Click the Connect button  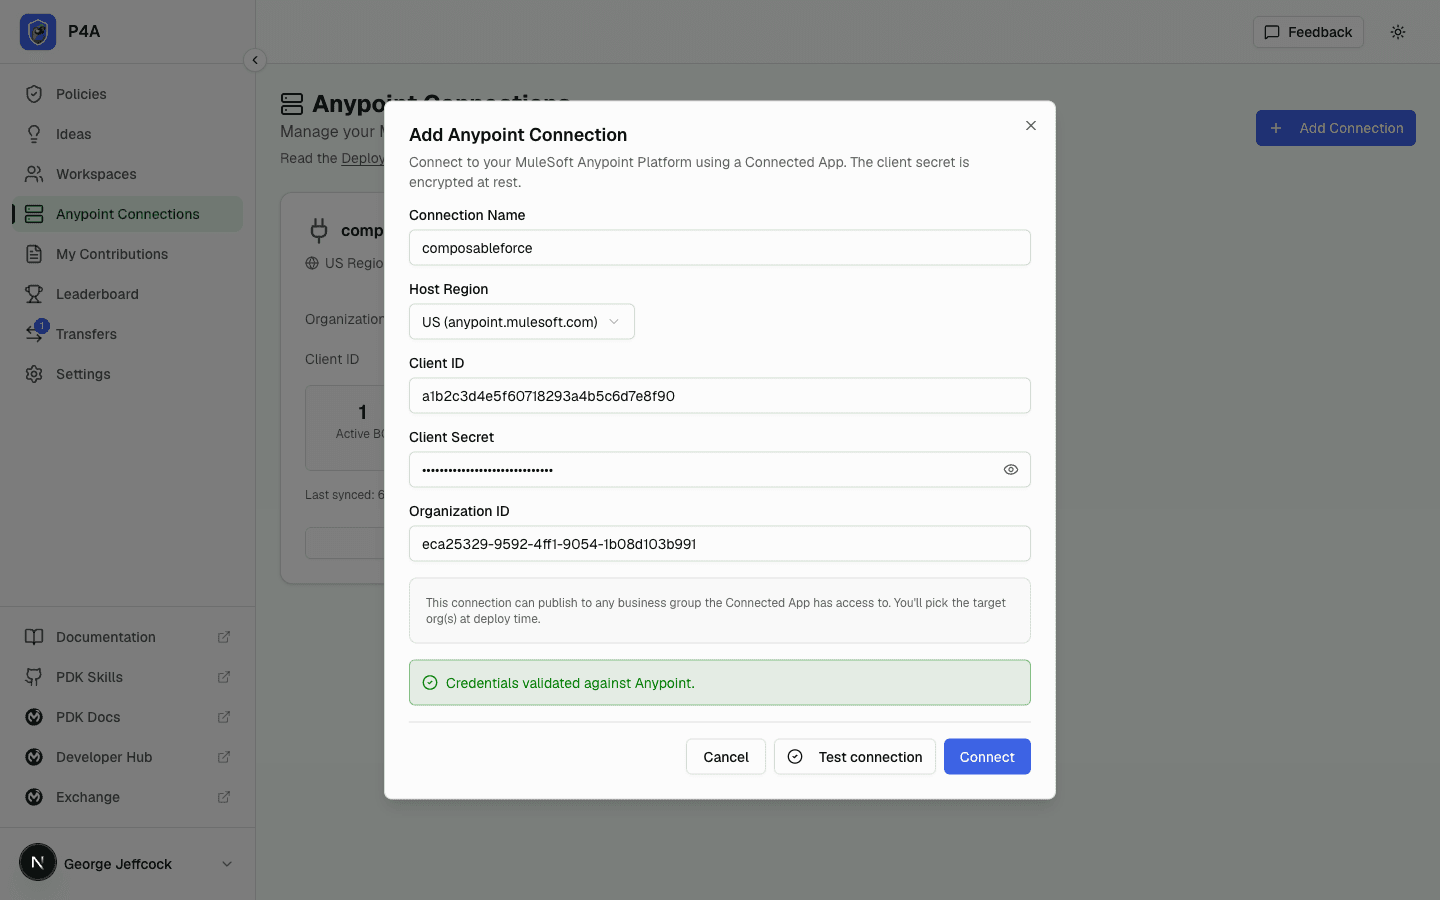point(987,757)
